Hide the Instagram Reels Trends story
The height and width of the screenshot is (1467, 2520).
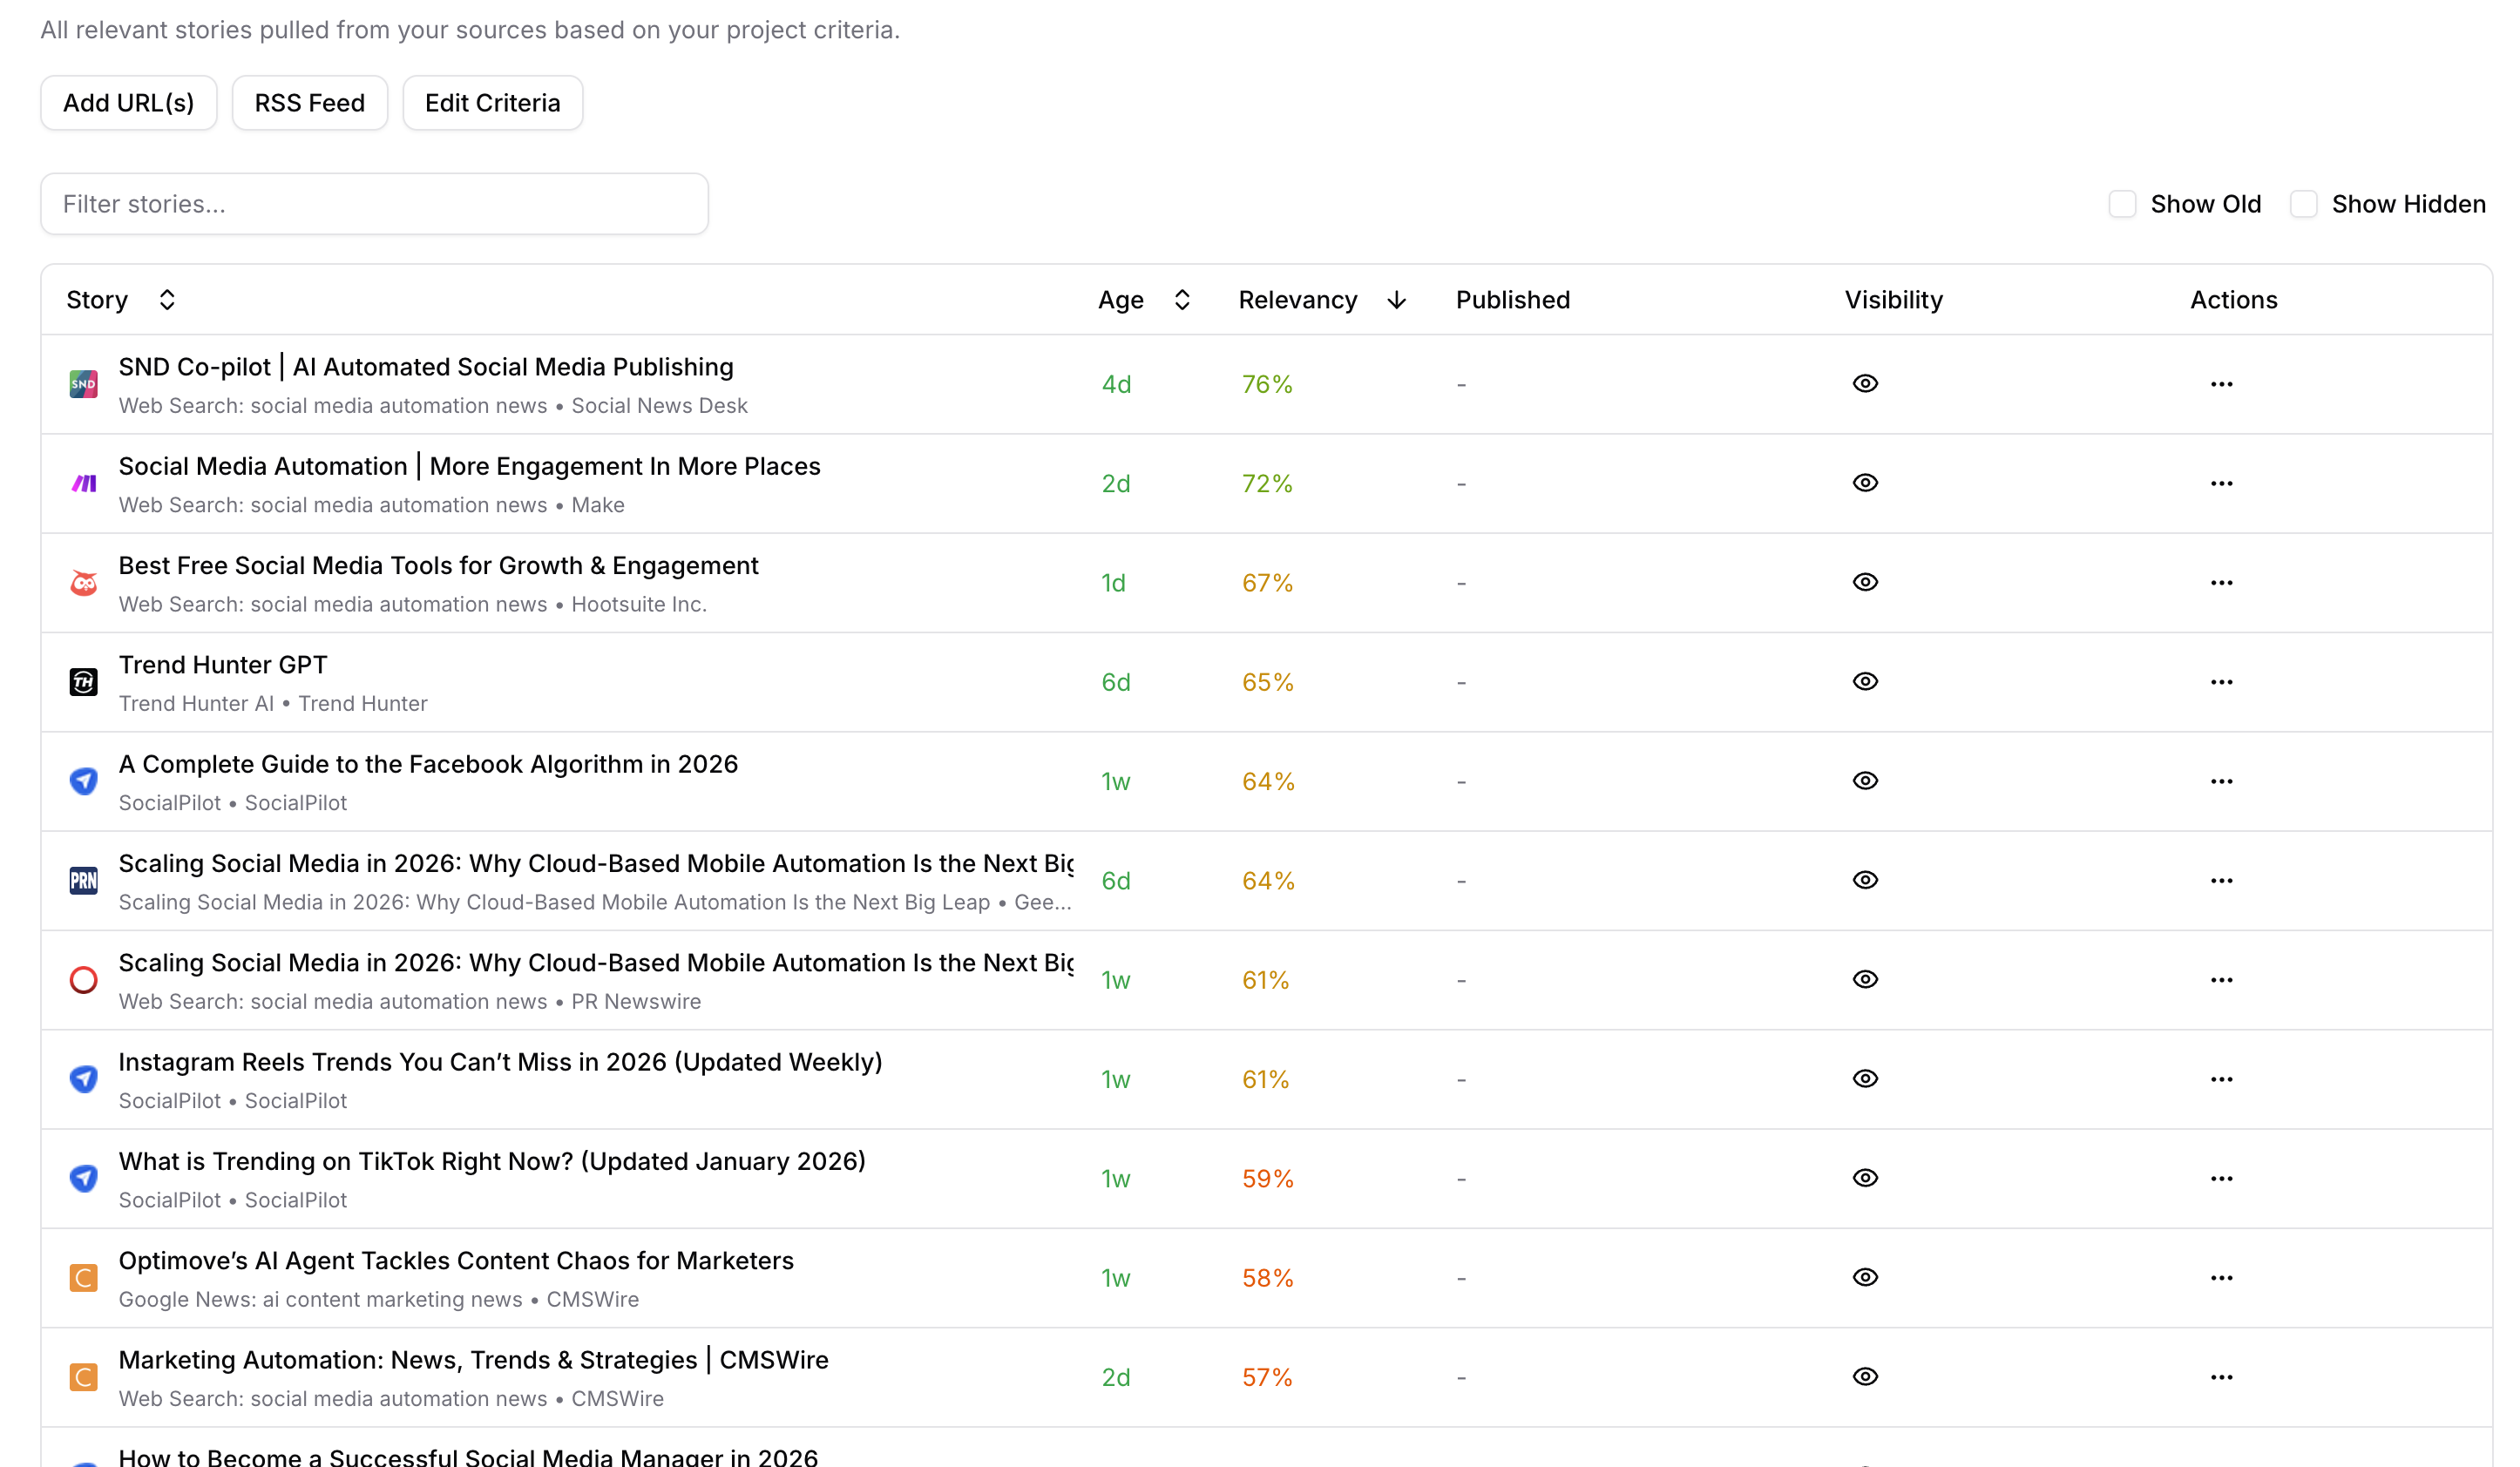(x=1865, y=1079)
